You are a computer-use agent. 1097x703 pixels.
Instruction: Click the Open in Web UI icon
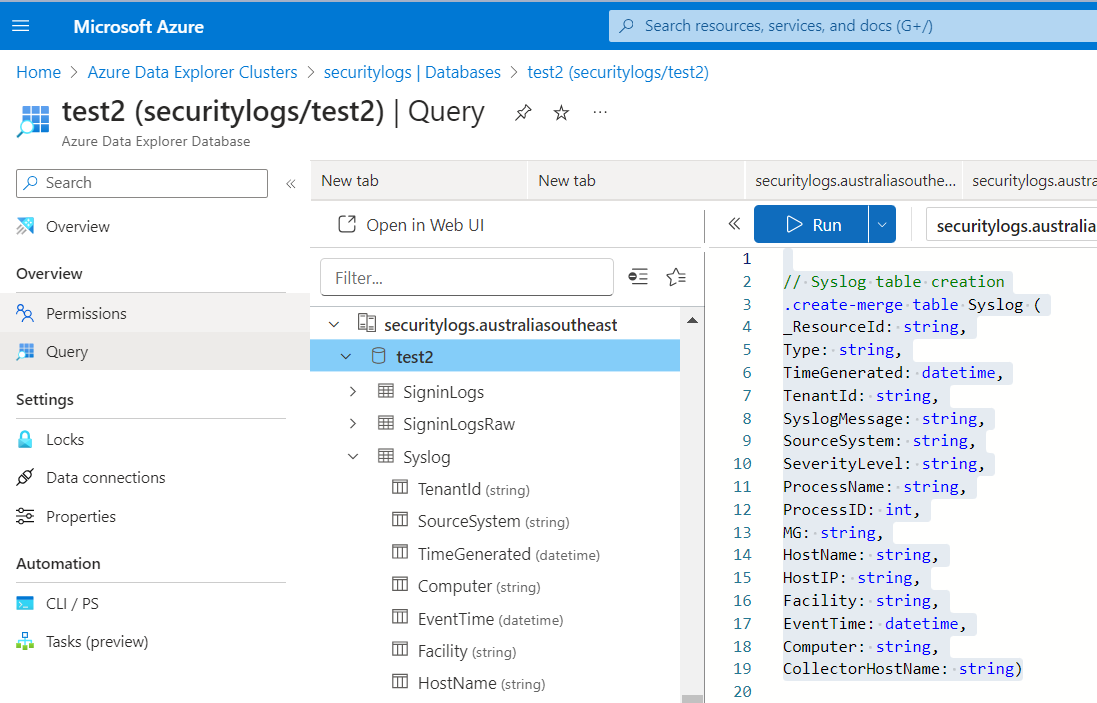click(x=347, y=224)
